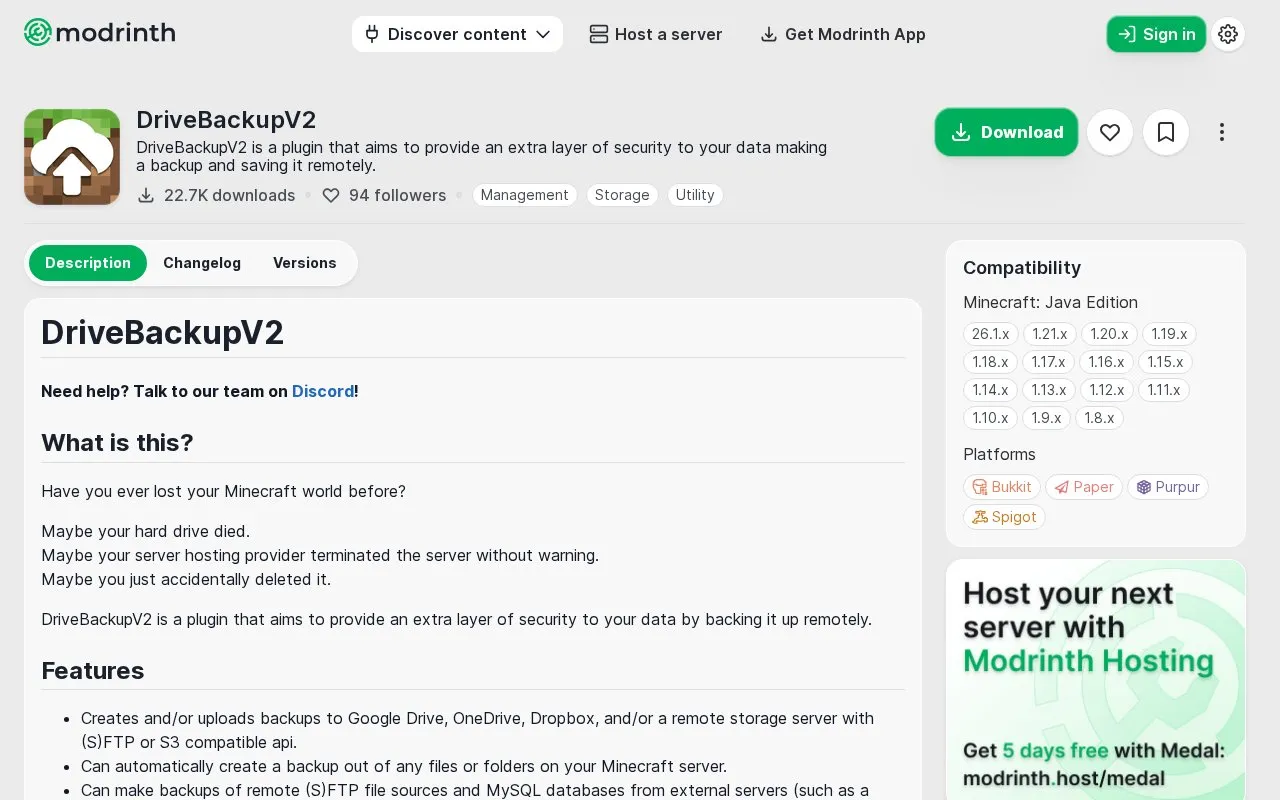
Task: Select the Management category tag
Action: 524,195
